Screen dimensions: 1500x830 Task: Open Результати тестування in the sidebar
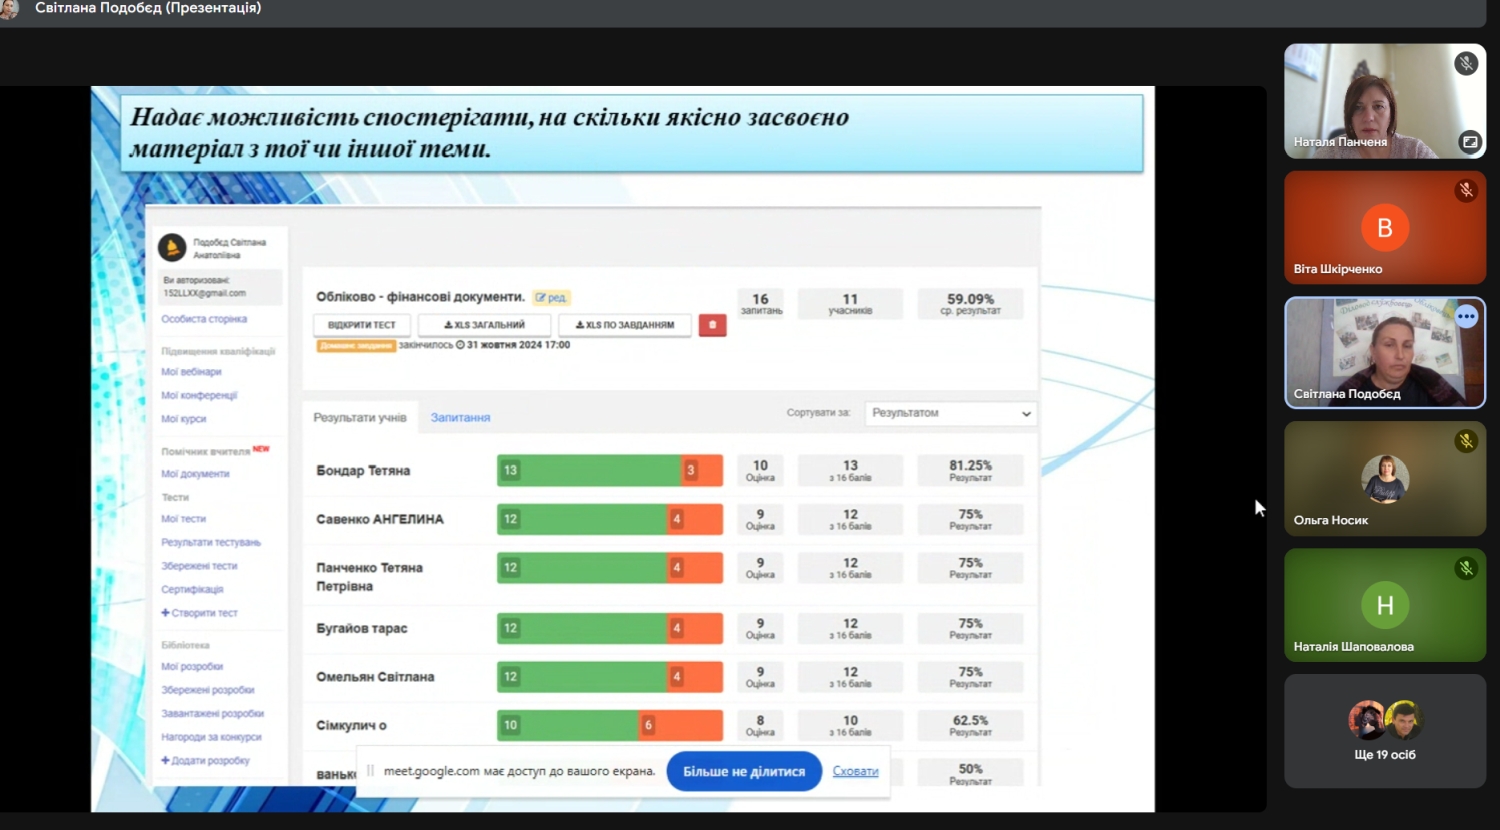coord(211,543)
